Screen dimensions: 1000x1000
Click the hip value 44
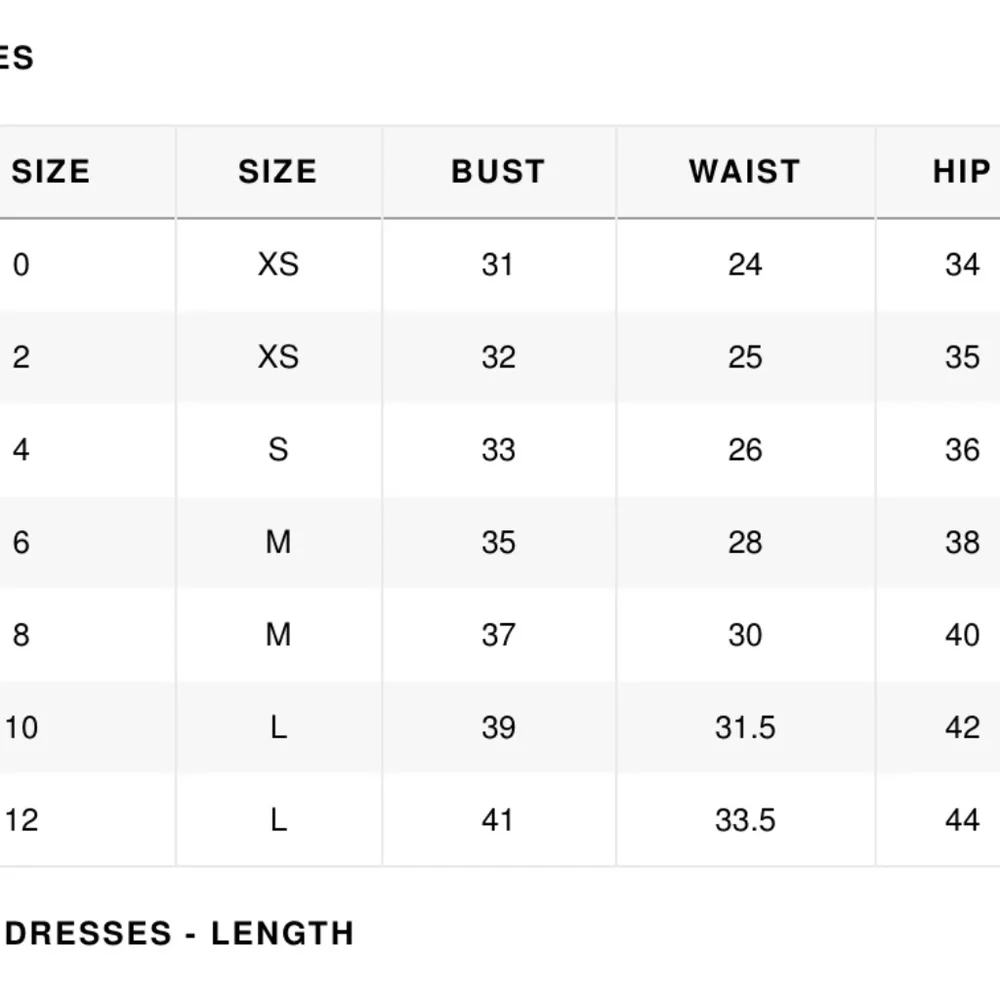click(x=962, y=820)
